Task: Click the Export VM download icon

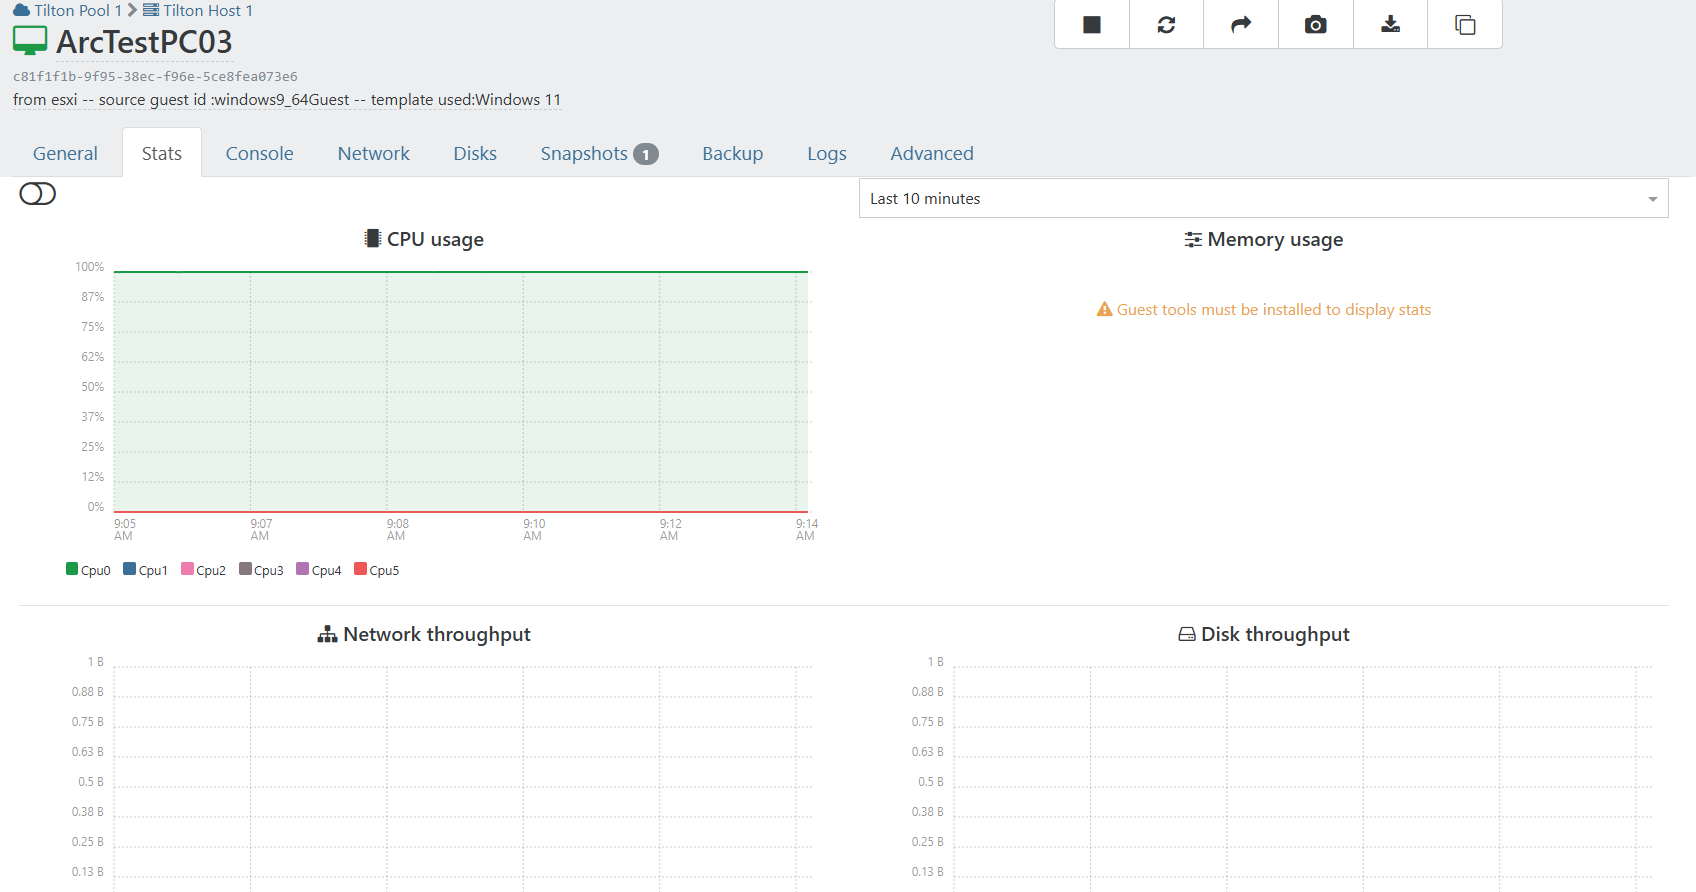Action: (1390, 25)
